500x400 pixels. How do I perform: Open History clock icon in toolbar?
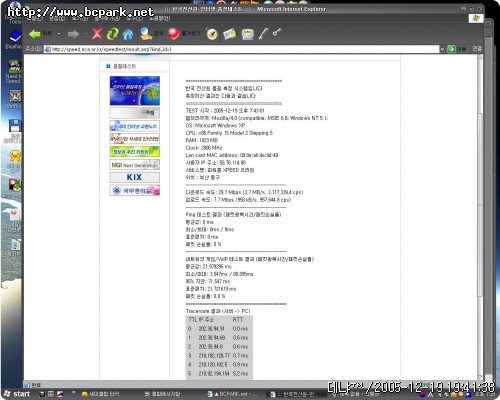(x=212, y=34)
